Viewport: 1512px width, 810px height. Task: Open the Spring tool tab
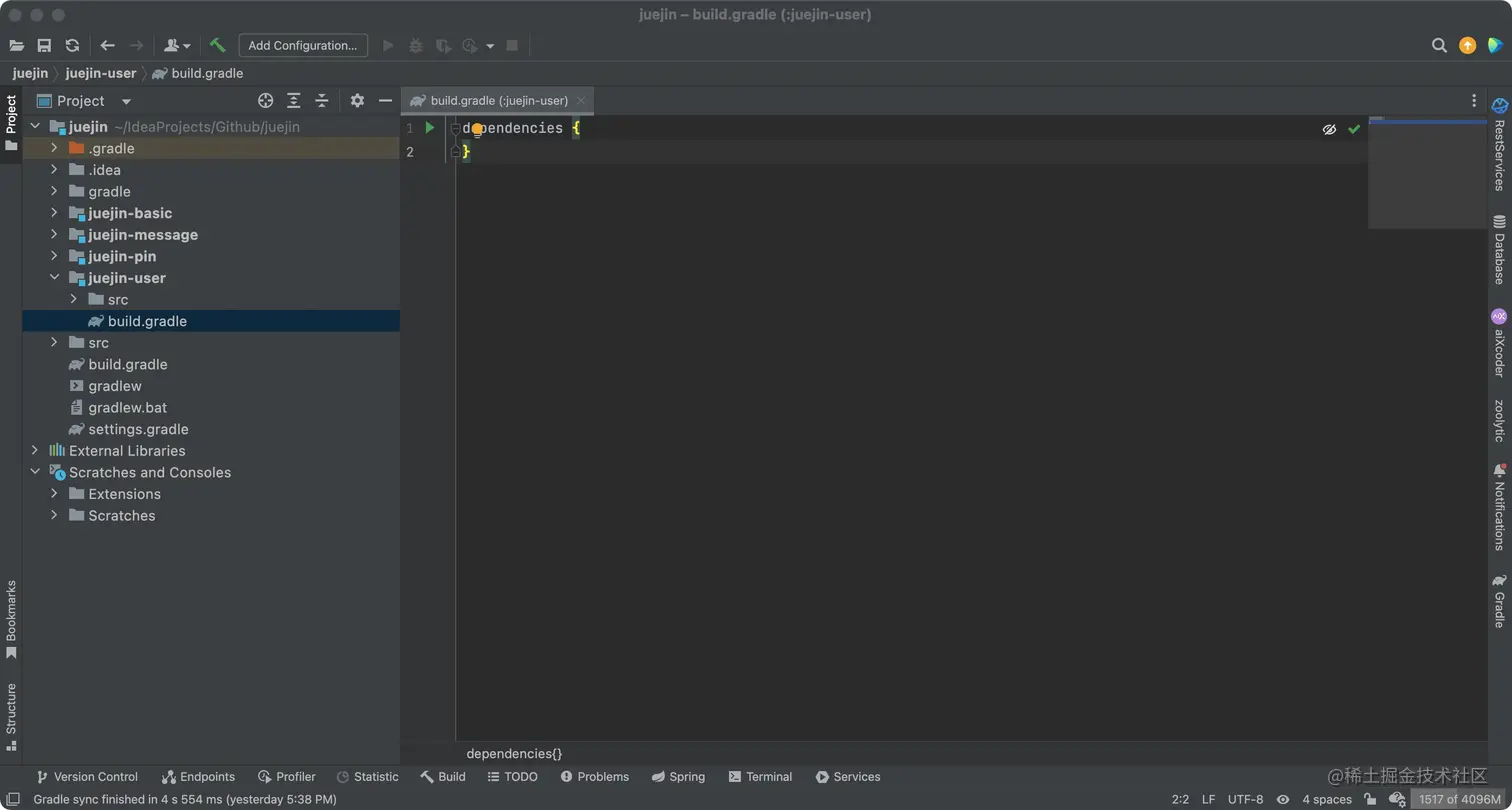(678, 777)
